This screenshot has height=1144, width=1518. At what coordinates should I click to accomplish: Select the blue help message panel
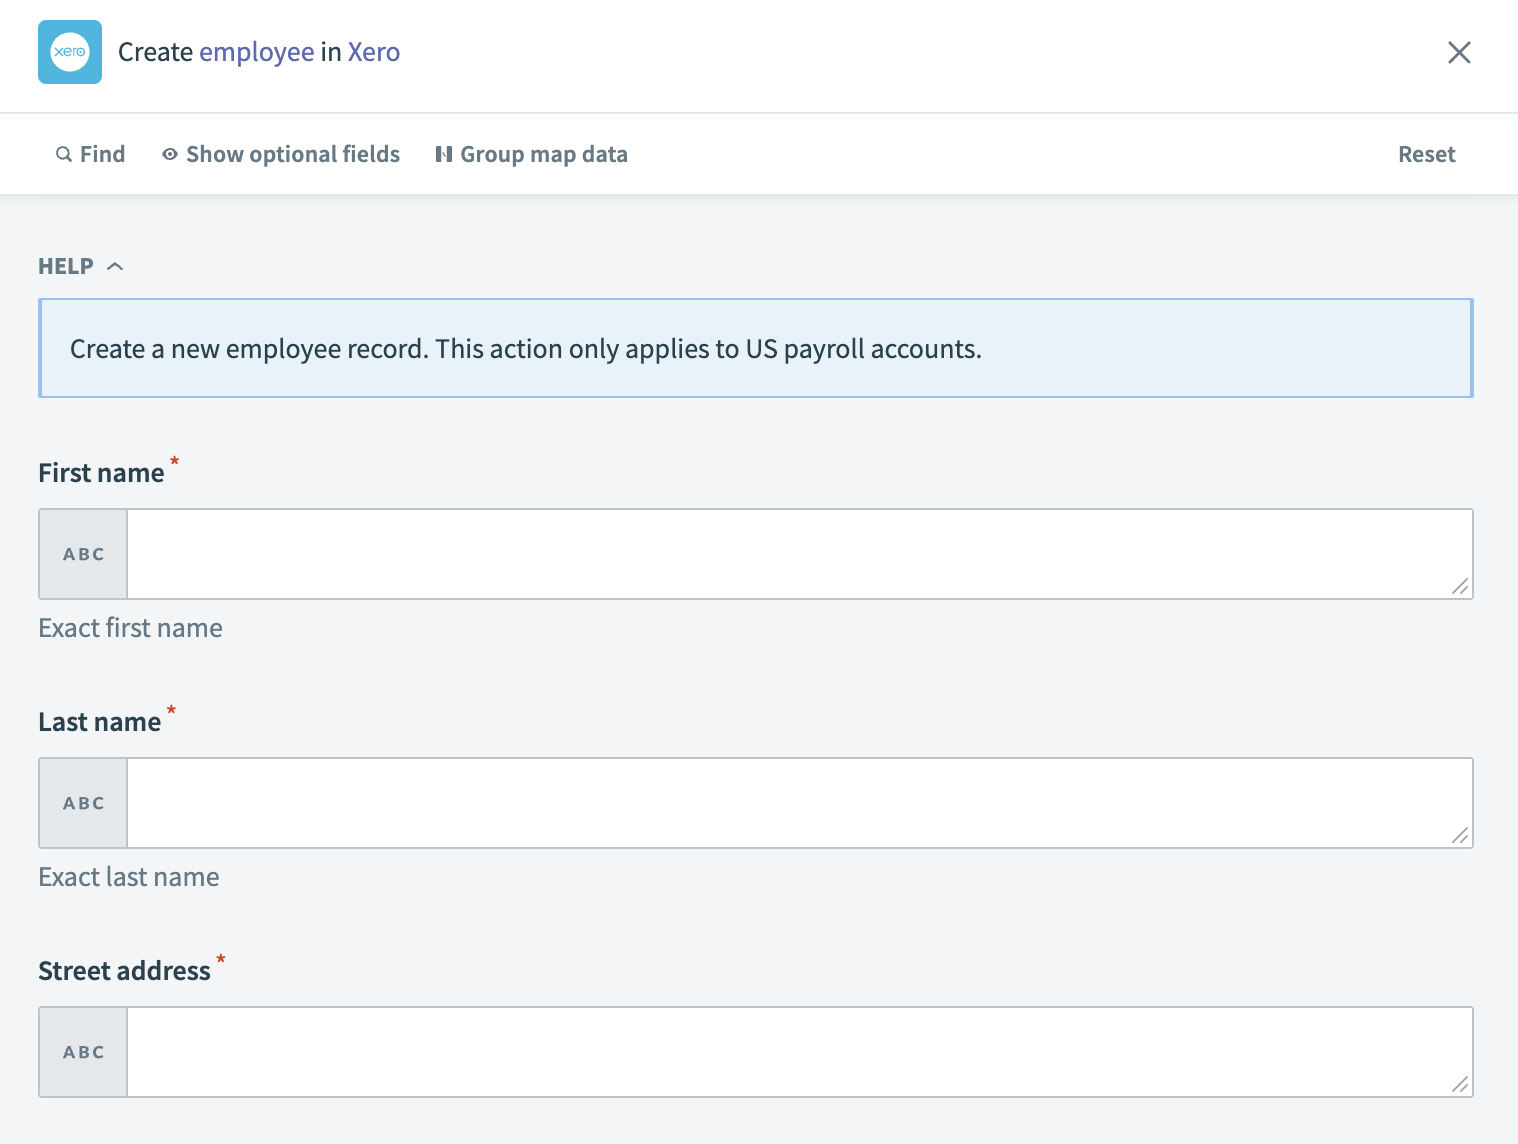[755, 347]
